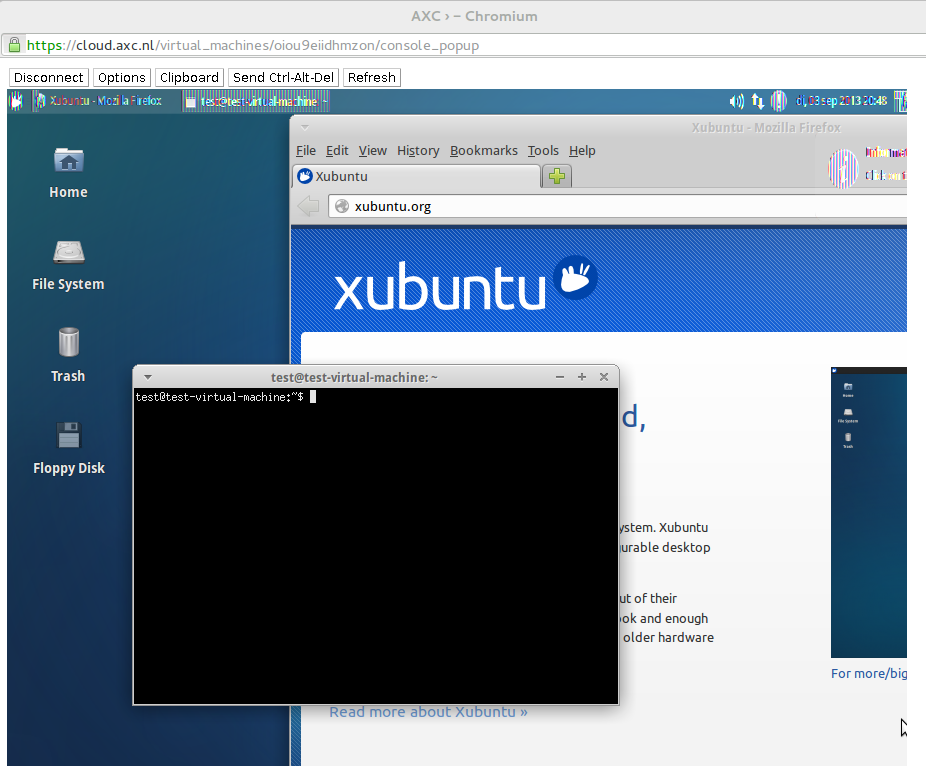Screen dimensions: 926x776
Task: Select the Xubuntu tab in Firefox
Action: coord(415,177)
